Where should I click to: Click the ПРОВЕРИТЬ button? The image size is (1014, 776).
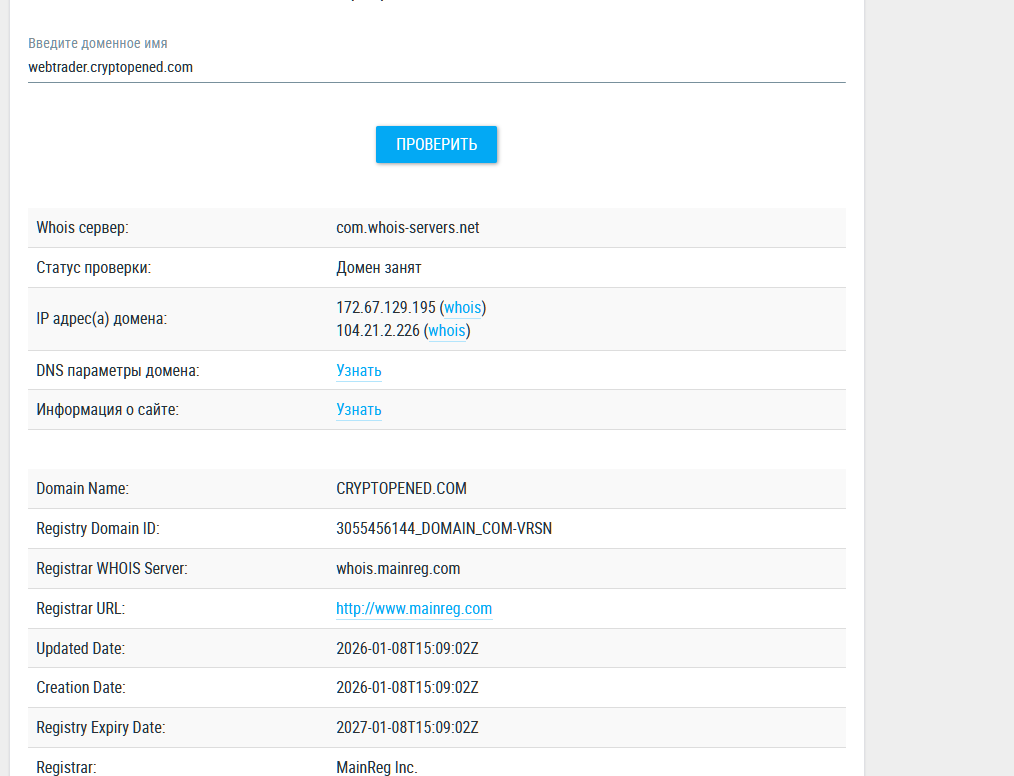click(437, 144)
